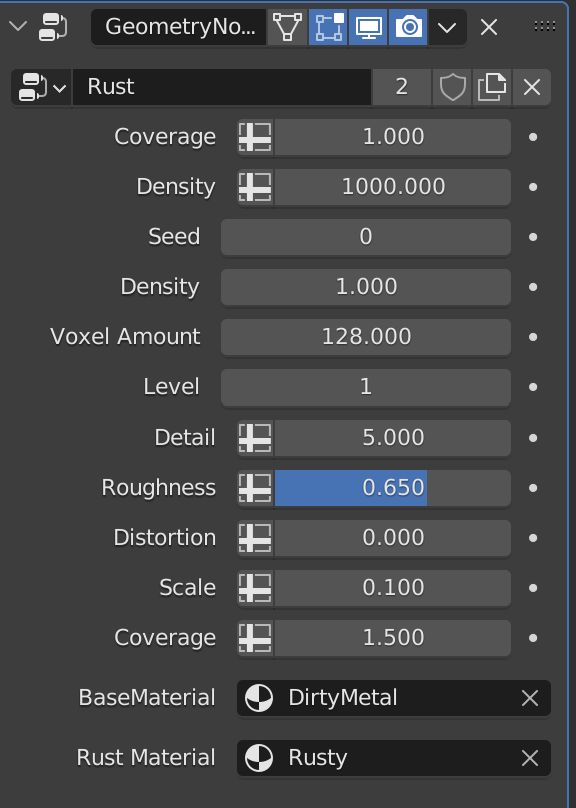Enable fake user shield icon
576x808 pixels.
(452, 87)
